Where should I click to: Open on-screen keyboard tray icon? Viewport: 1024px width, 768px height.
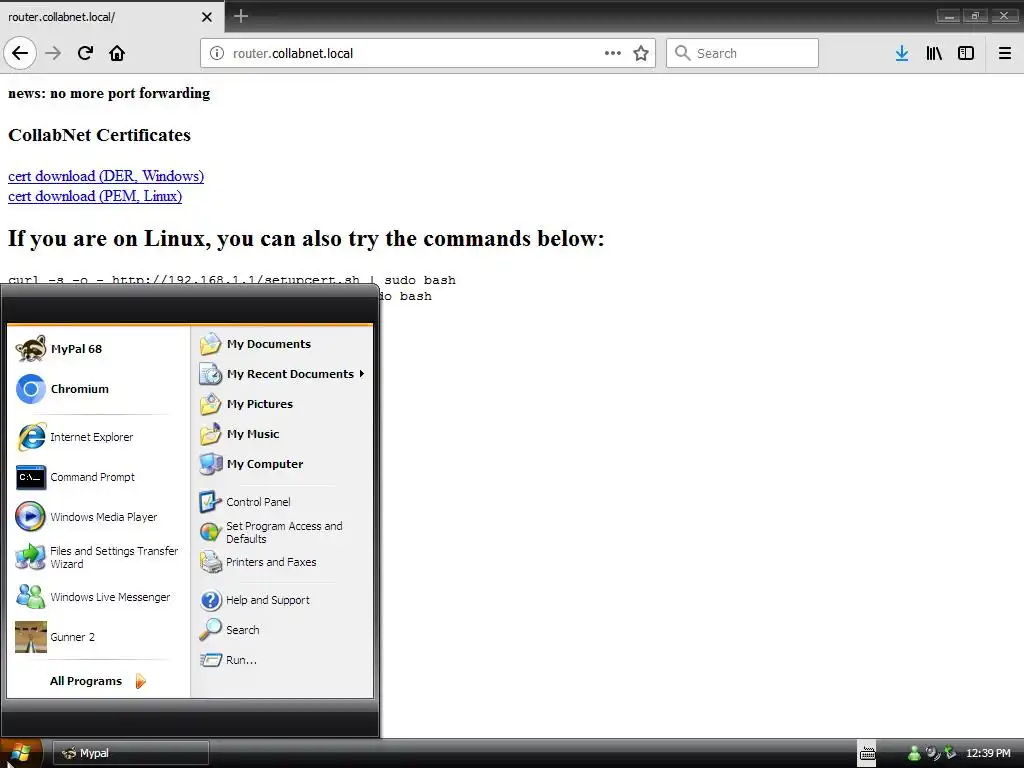click(867, 753)
